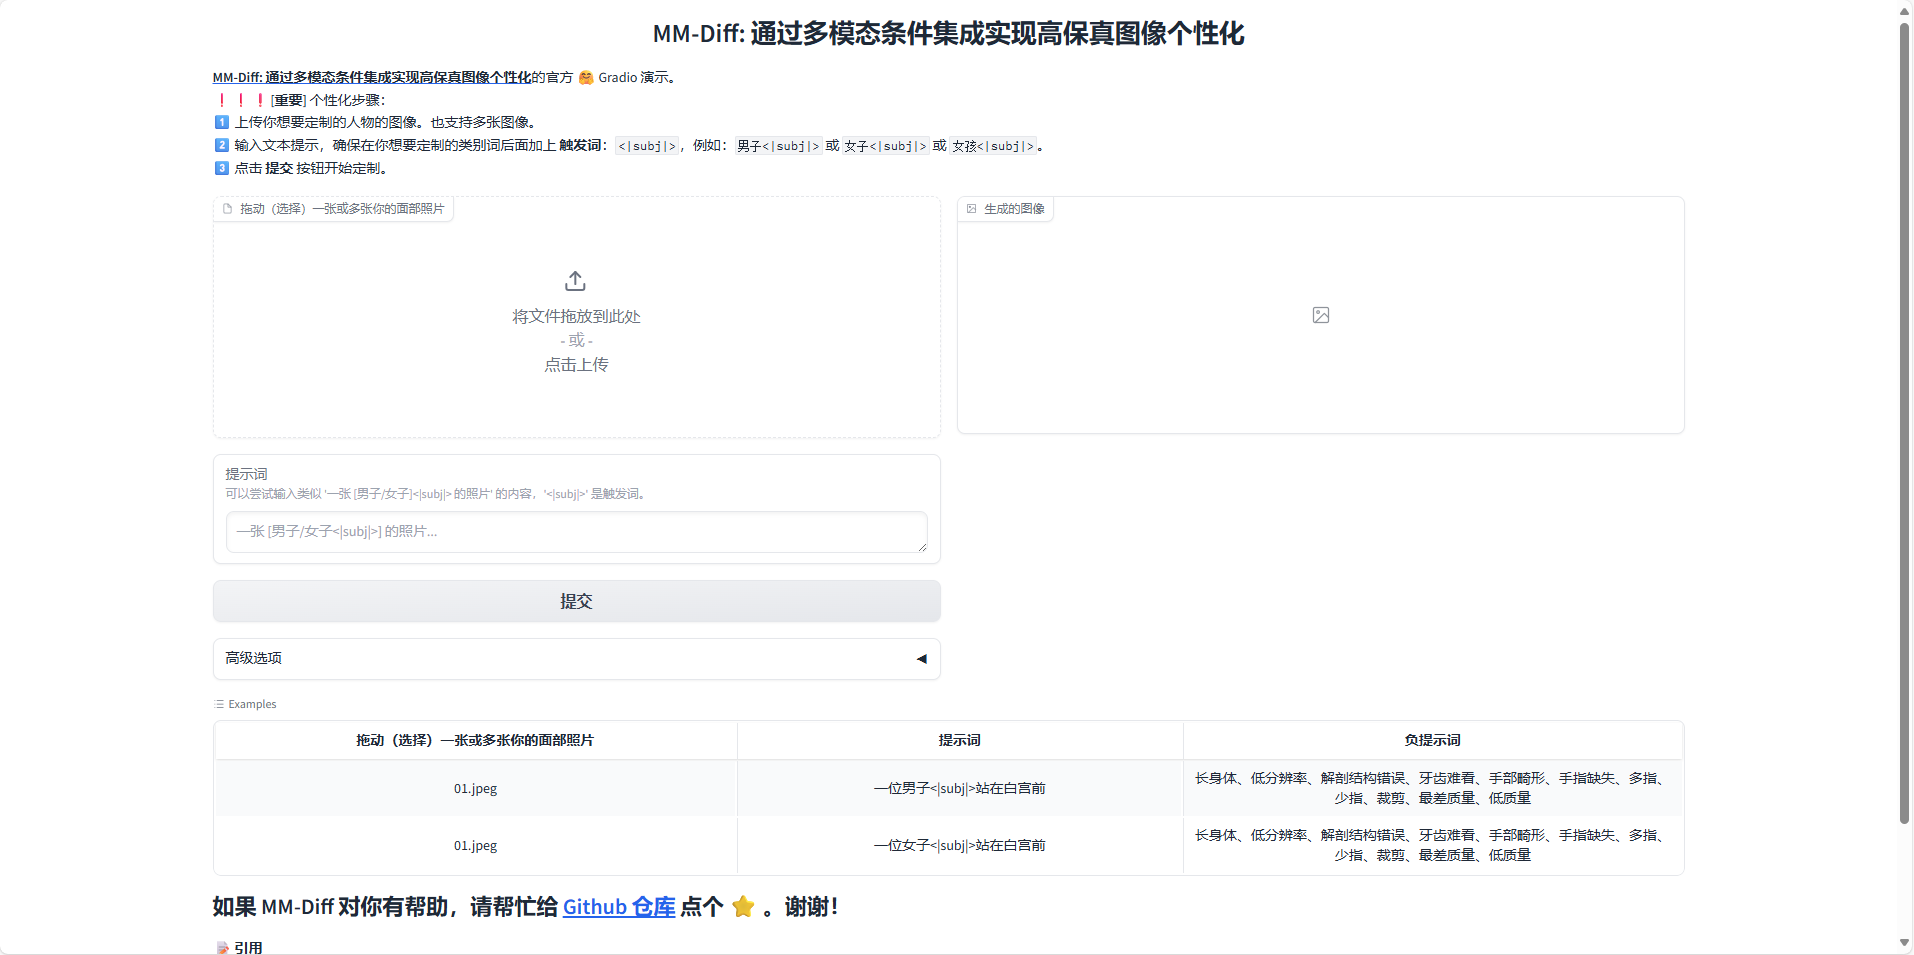The image size is (1914, 955).
Task: Select the 一位男子 example 01.jpeg cell
Action: point(475,789)
